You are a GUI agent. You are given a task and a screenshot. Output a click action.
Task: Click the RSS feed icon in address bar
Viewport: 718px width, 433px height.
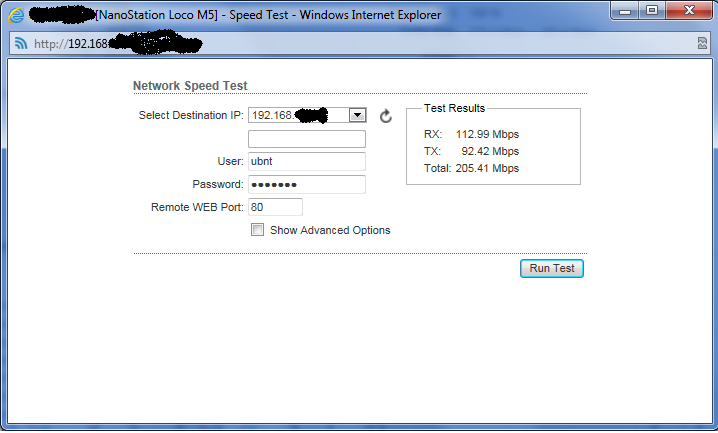pyautogui.click(x=21, y=43)
